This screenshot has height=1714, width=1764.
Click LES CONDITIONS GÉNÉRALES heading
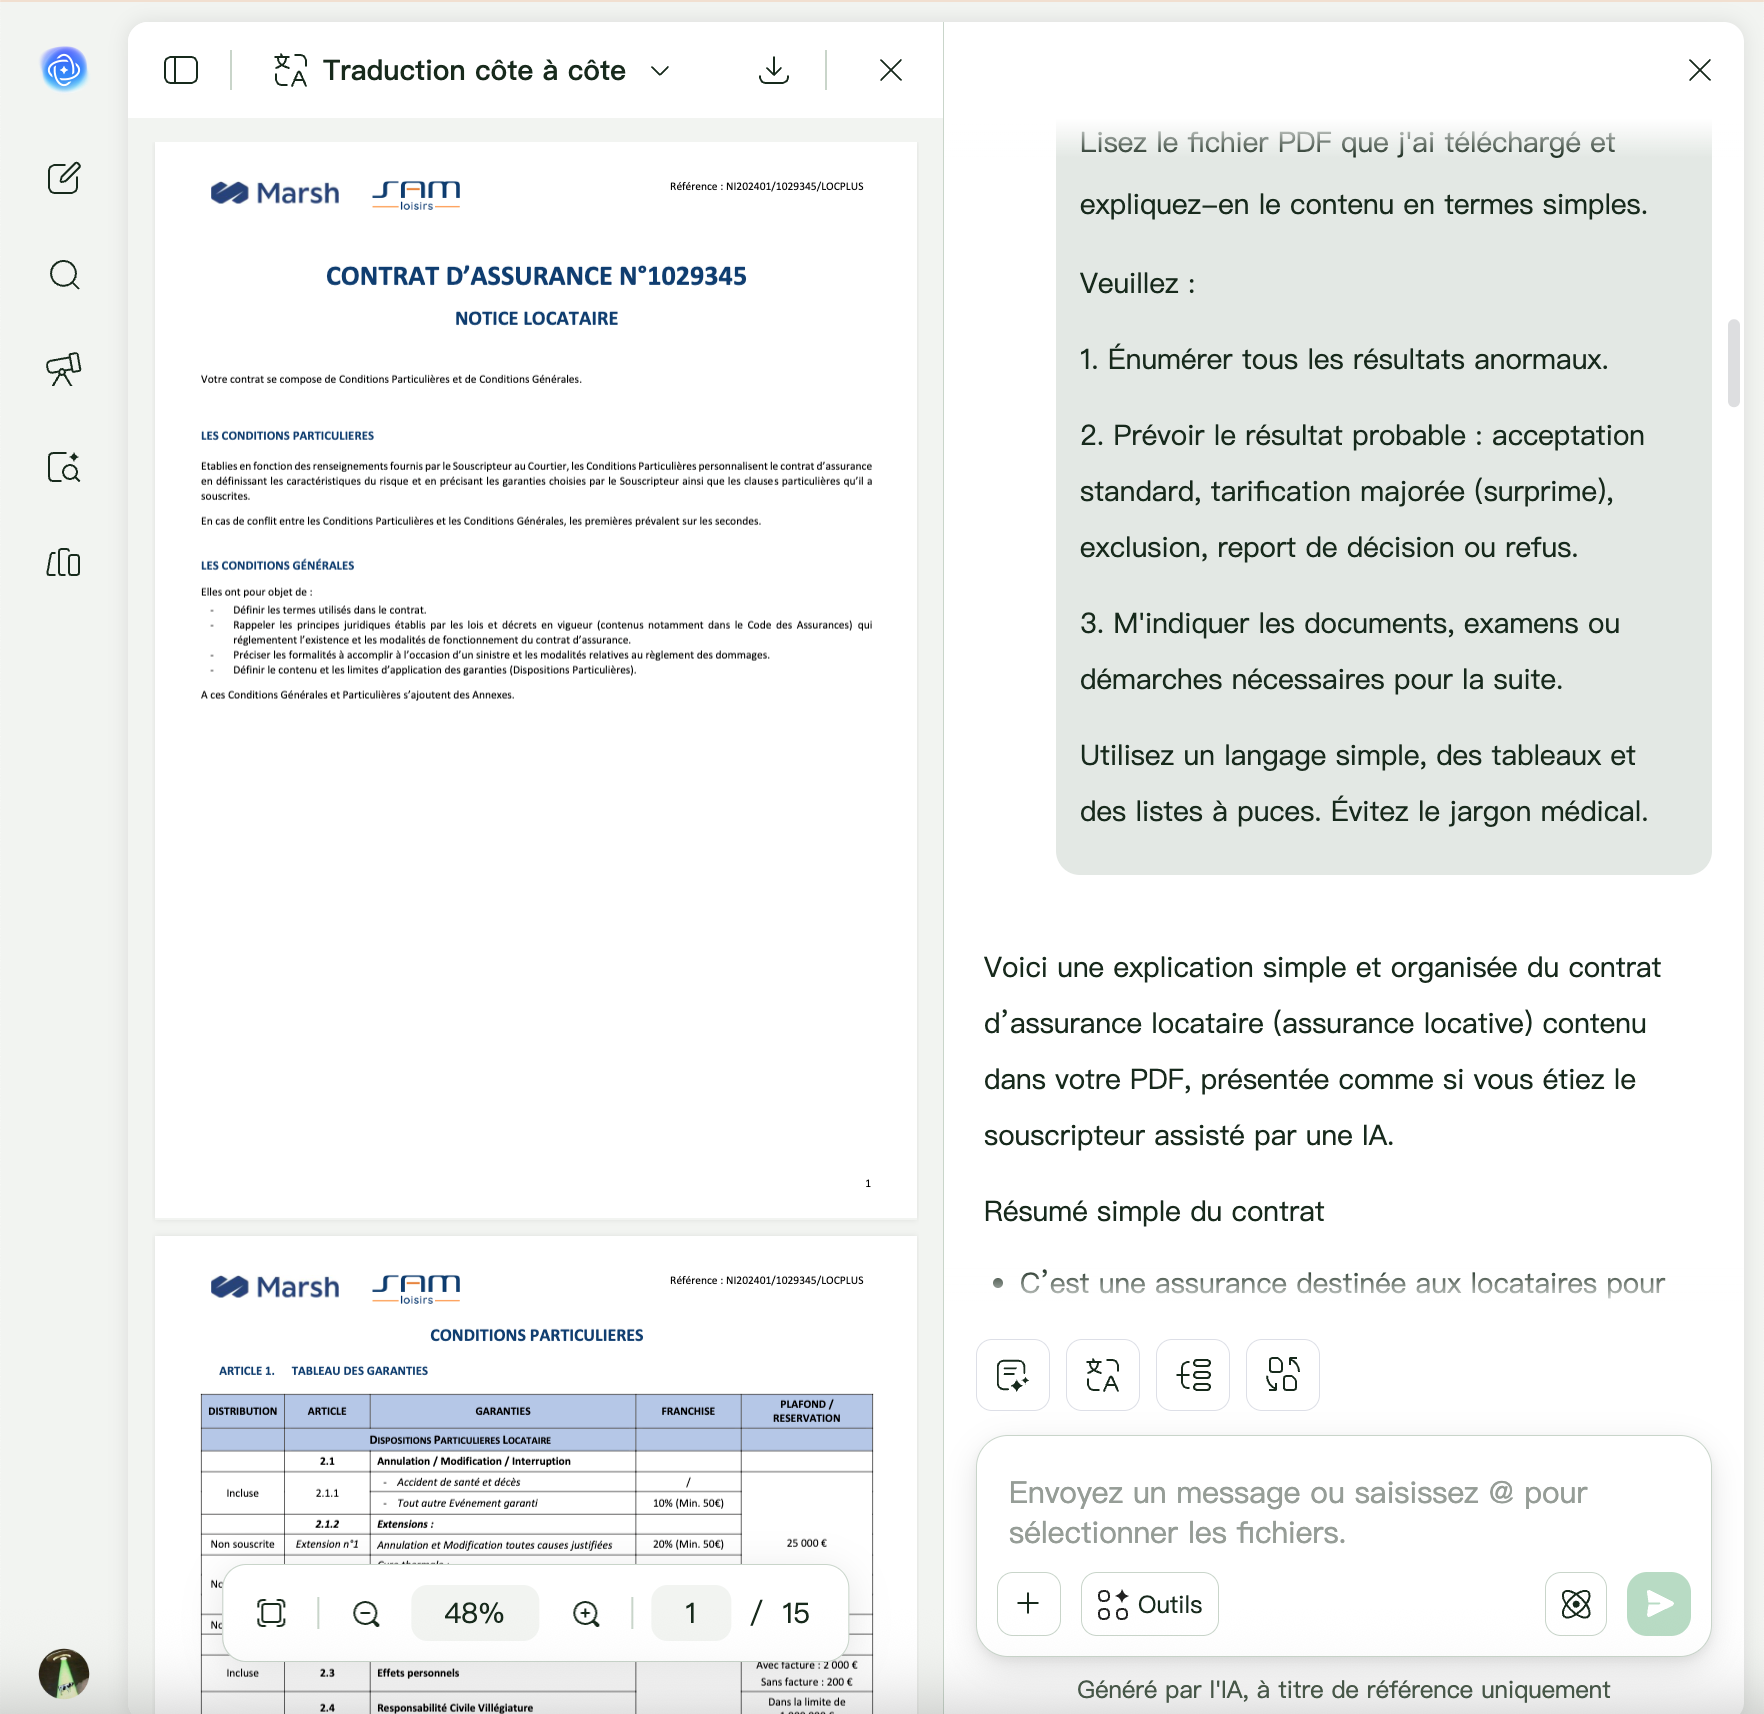(x=277, y=566)
